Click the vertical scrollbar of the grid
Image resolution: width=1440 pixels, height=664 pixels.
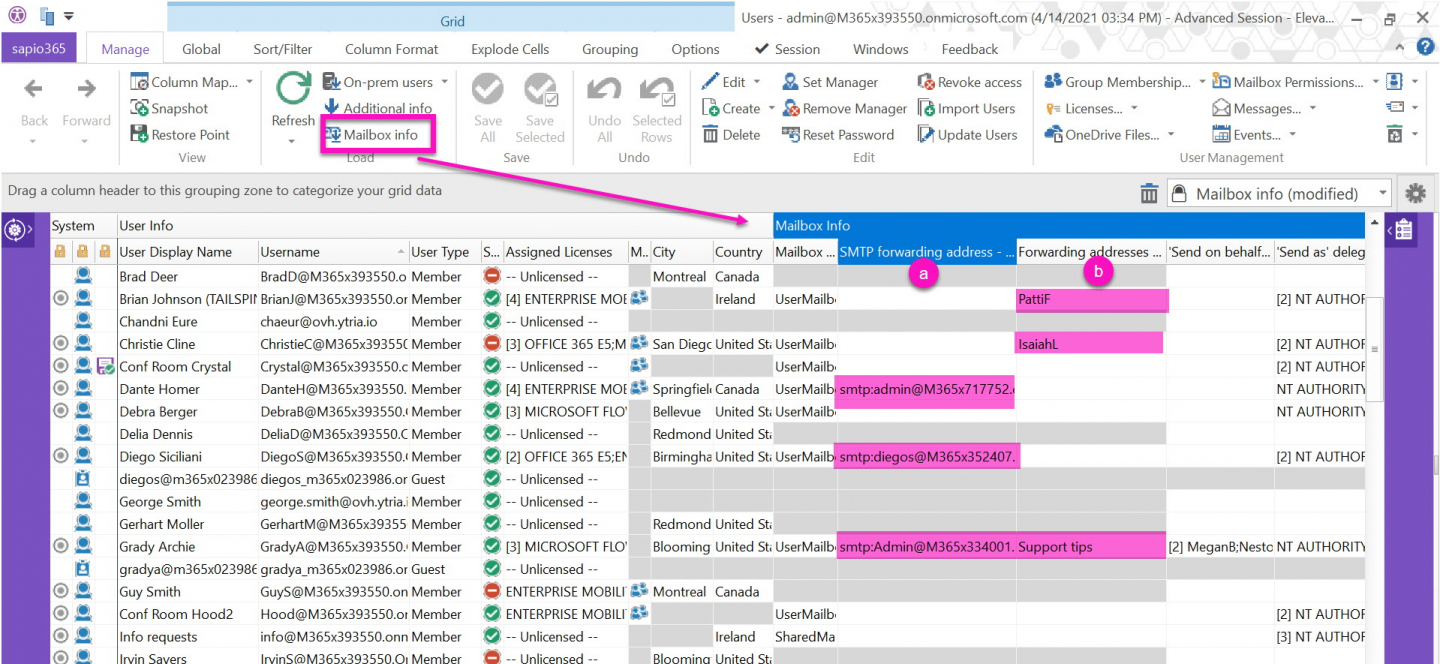pyautogui.click(x=1375, y=440)
